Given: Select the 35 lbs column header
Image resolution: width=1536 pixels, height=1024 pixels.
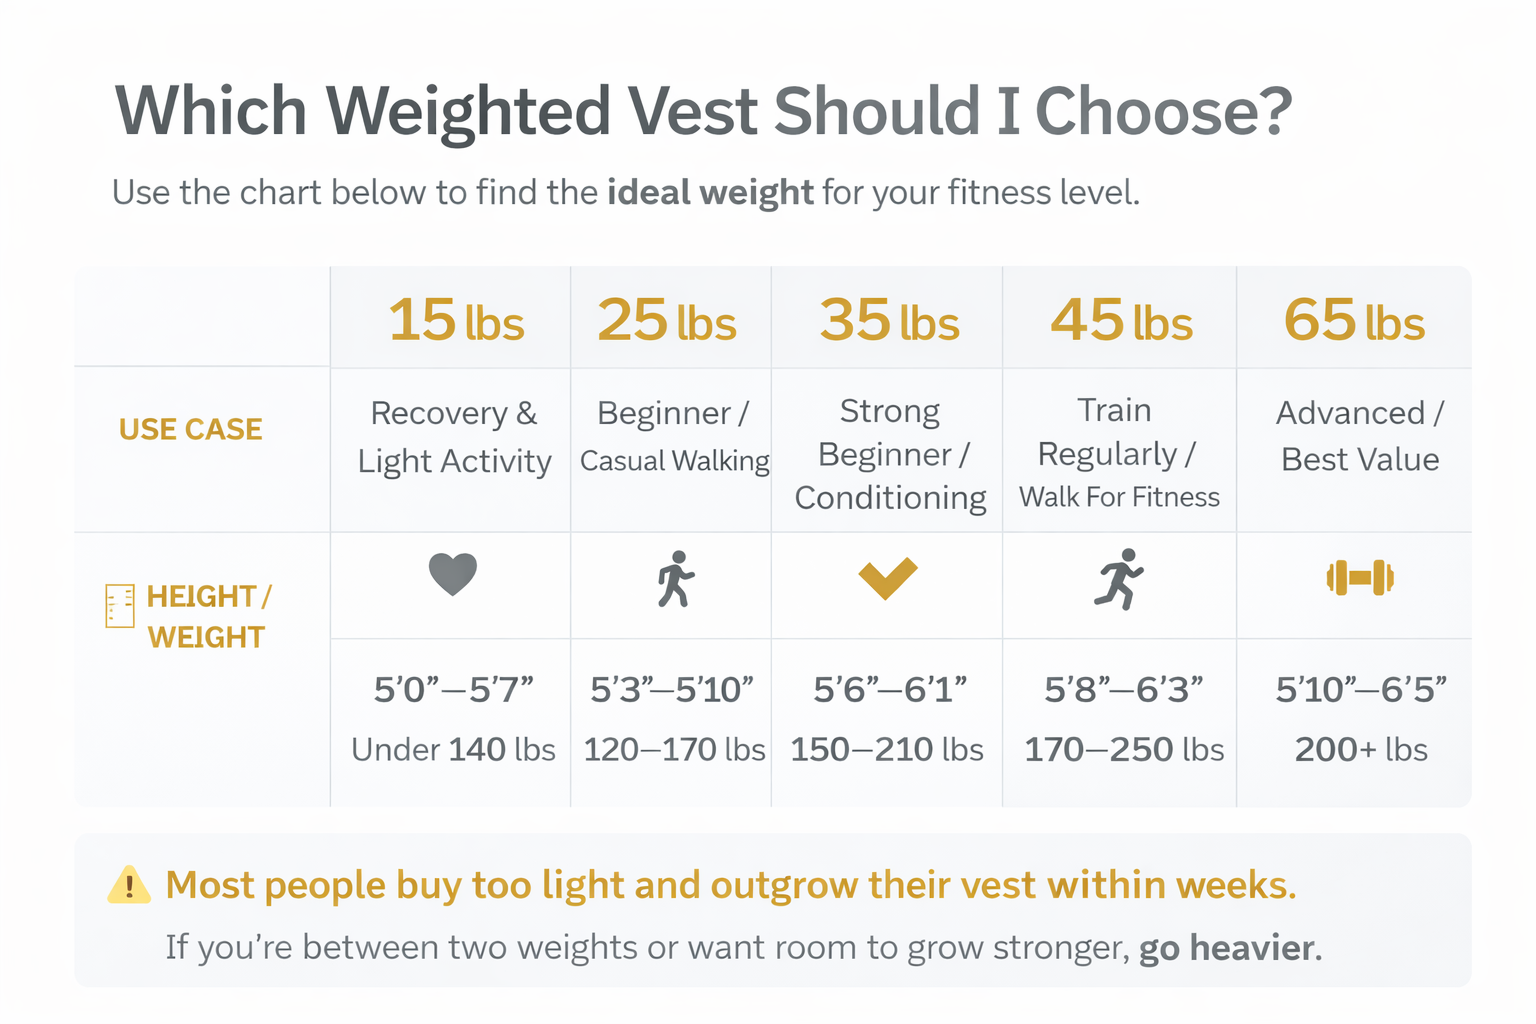Looking at the screenshot, I should point(889,321).
